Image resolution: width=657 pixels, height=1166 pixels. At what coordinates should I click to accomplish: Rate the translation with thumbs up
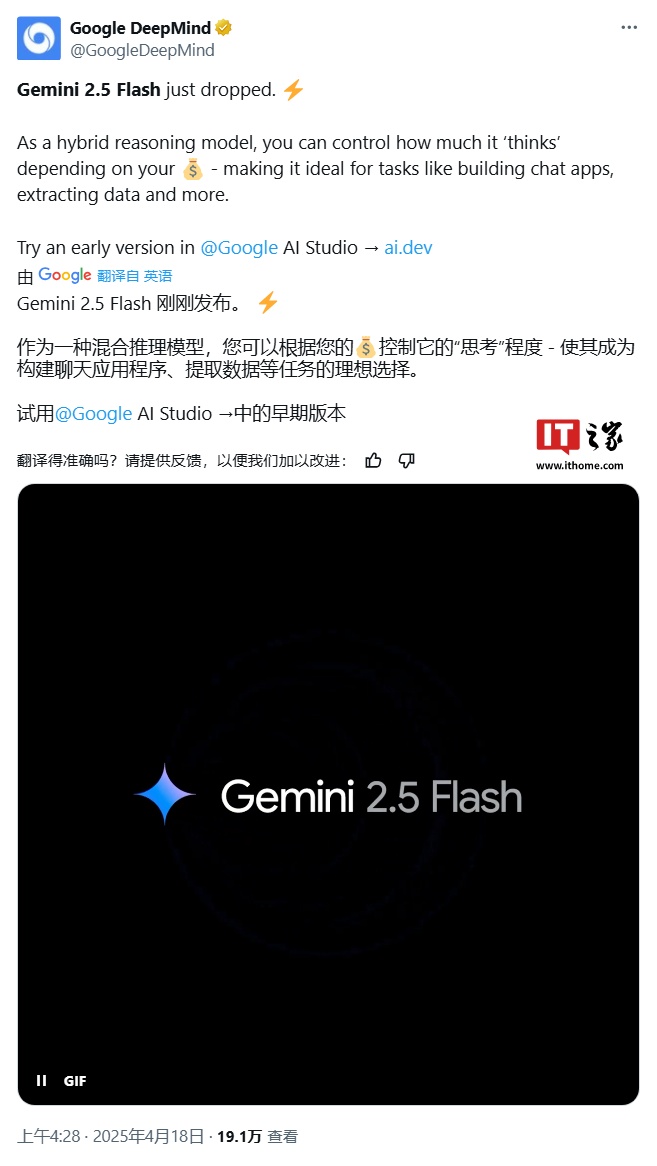coord(373,460)
